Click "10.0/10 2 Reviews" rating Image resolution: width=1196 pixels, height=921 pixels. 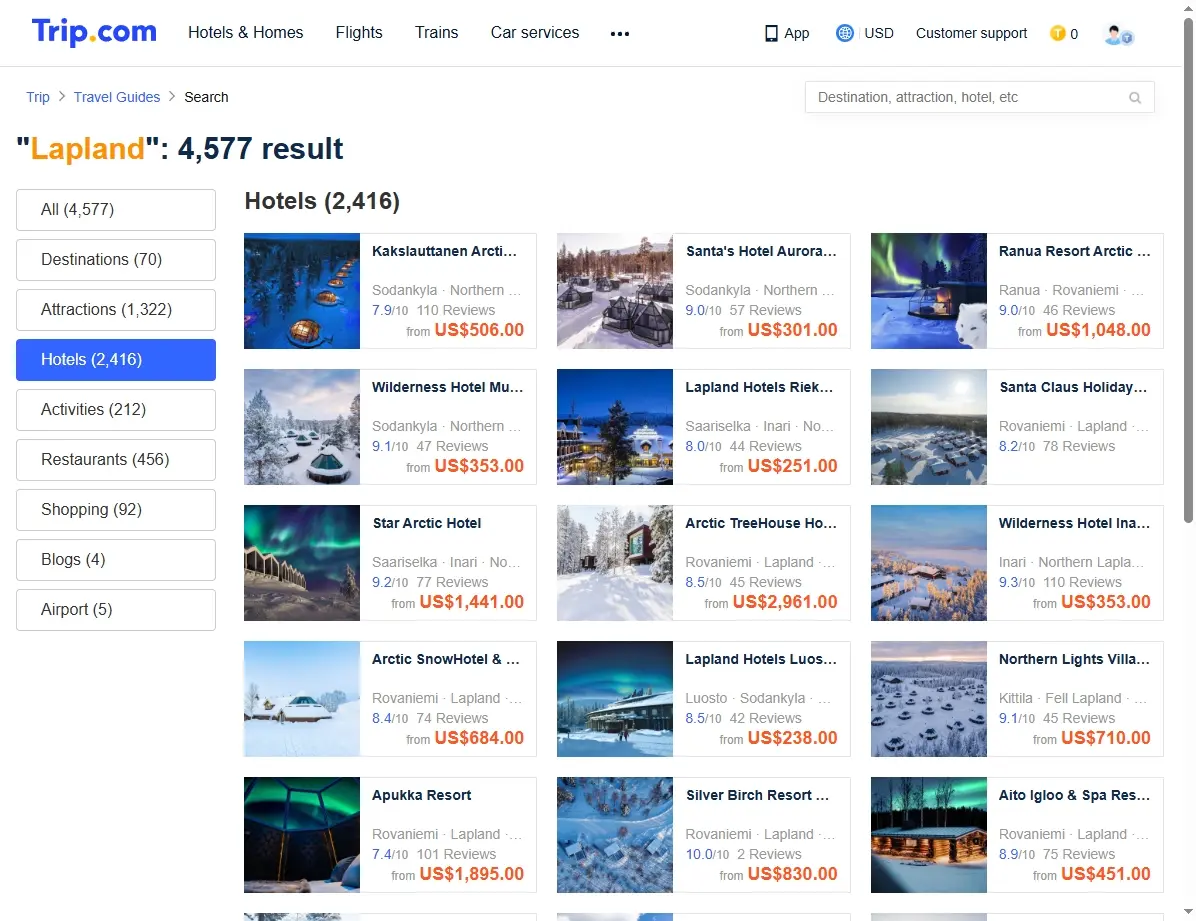click(x=743, y=854)
